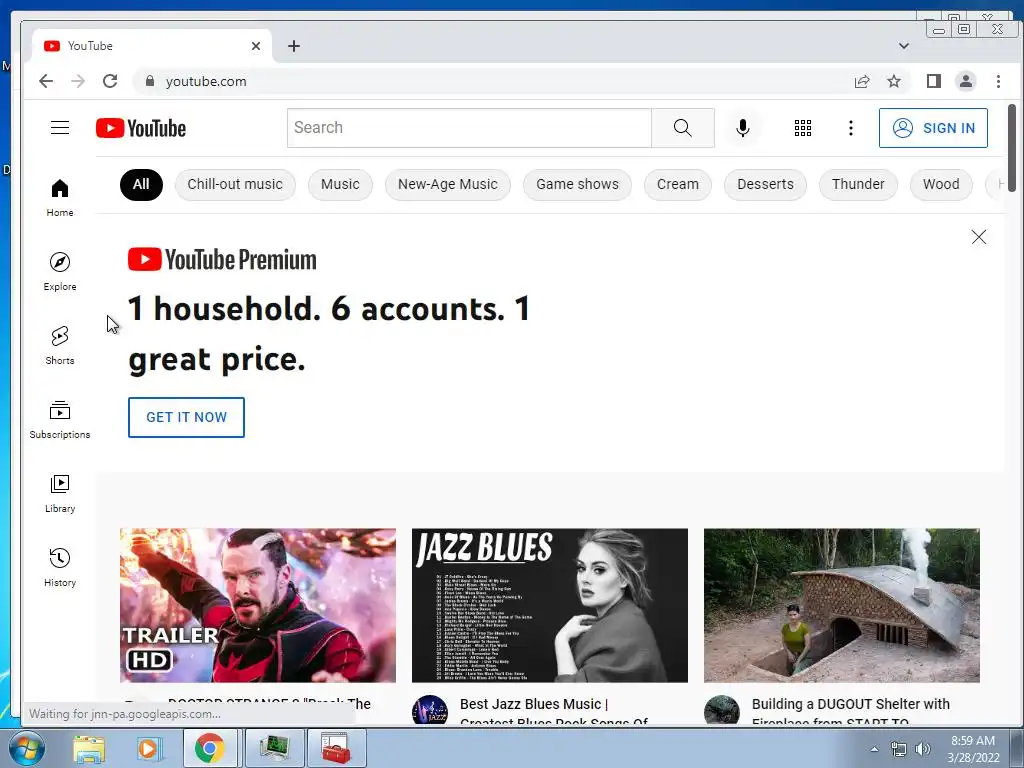
Task: Bookmark this page with star icon
Action: [894, 81]
